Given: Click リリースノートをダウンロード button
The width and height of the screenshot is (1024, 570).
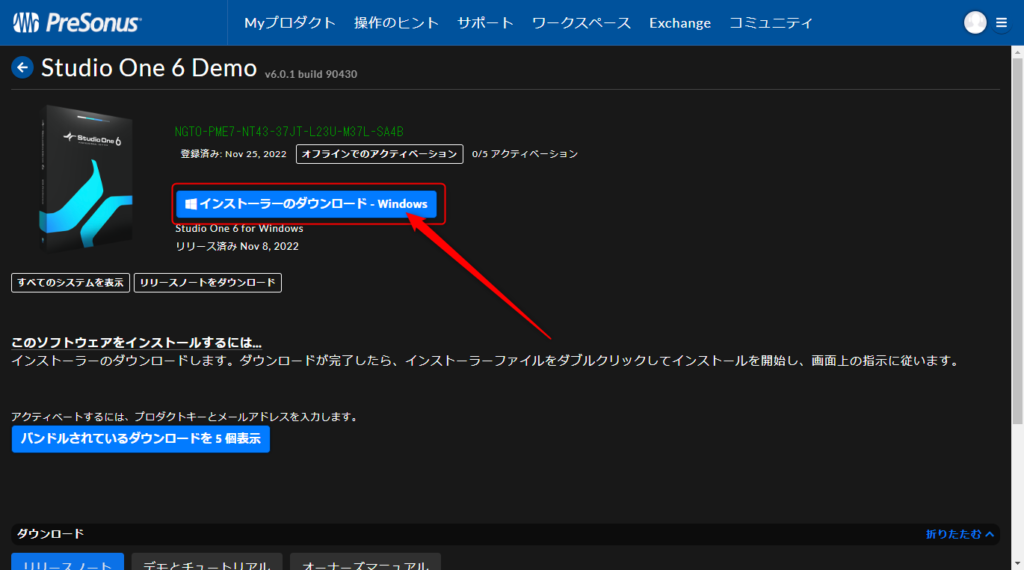Looking at the screenshot, I should click(x=208, y=283).
